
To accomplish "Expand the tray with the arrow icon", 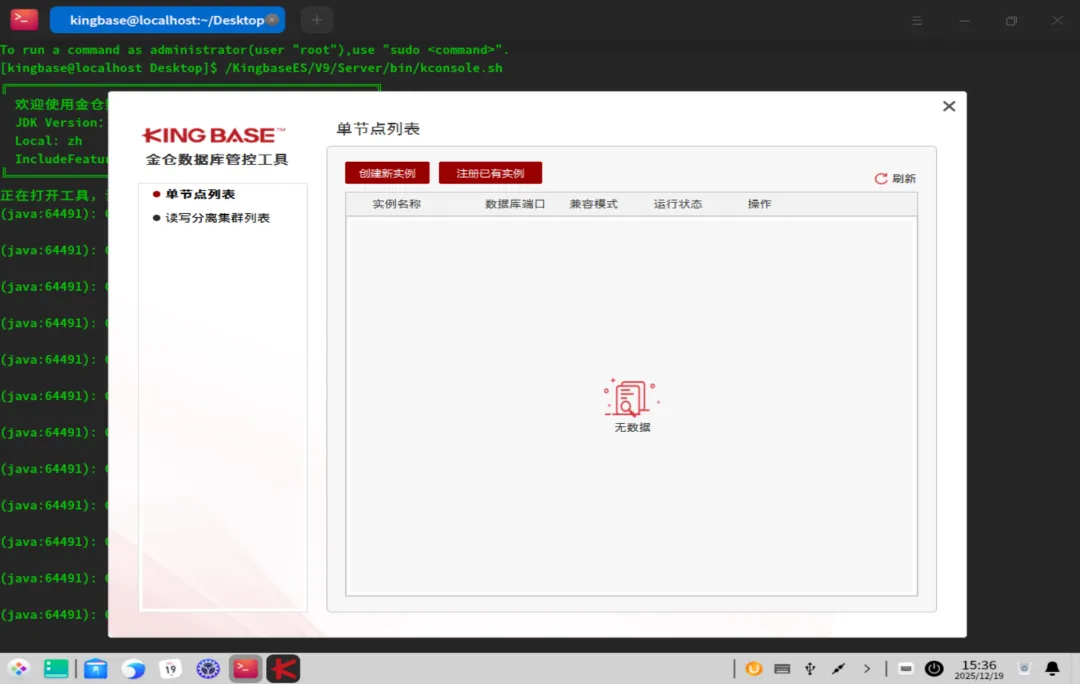I will pyautogui.click(x=866, y=668).
